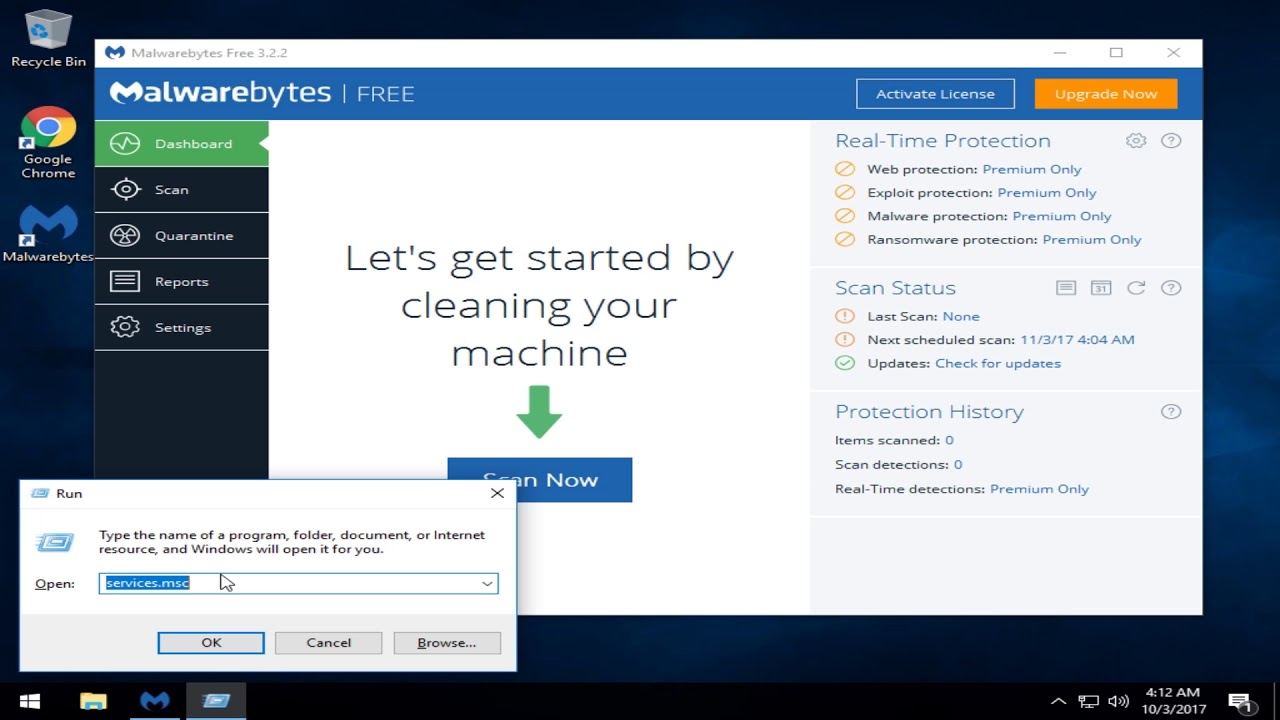Image resolution: width=1280 pixels, height=720 pixels.
Task: Click Web protection Premium Only link
Action: pyautogui.click(x=1032, y=169)
